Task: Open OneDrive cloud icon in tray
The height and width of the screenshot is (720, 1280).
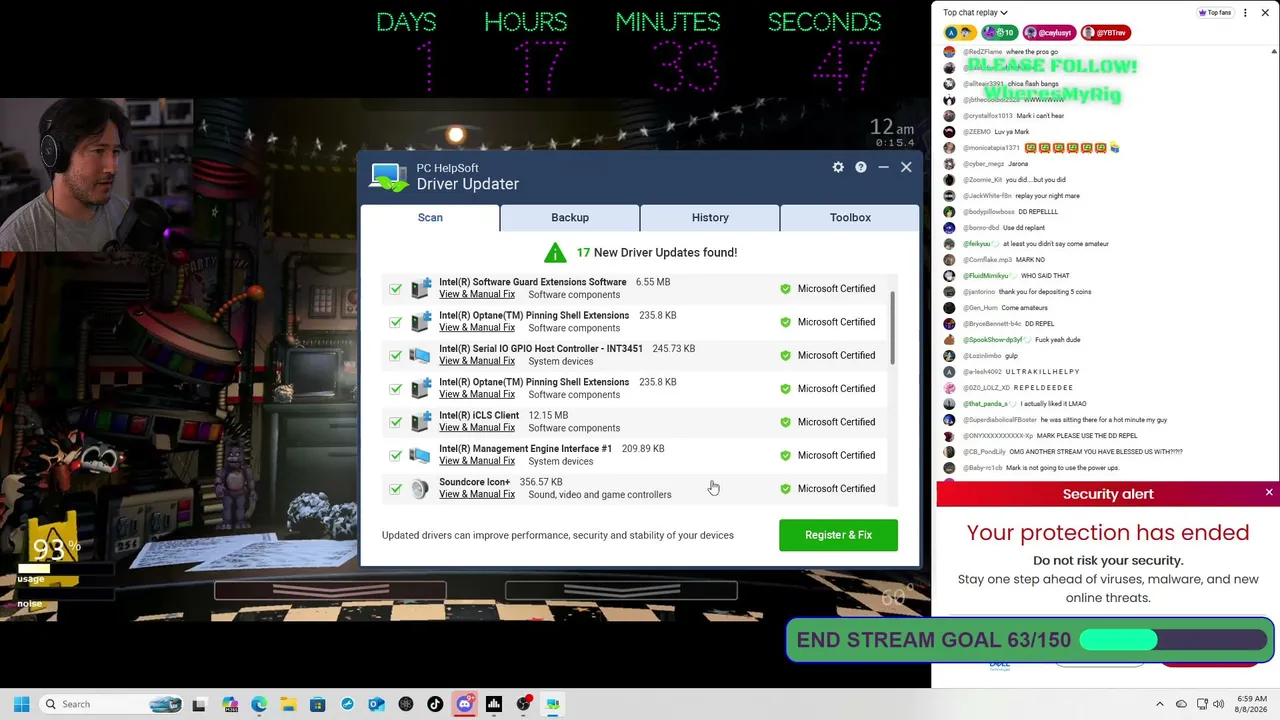Action: 1181,704
